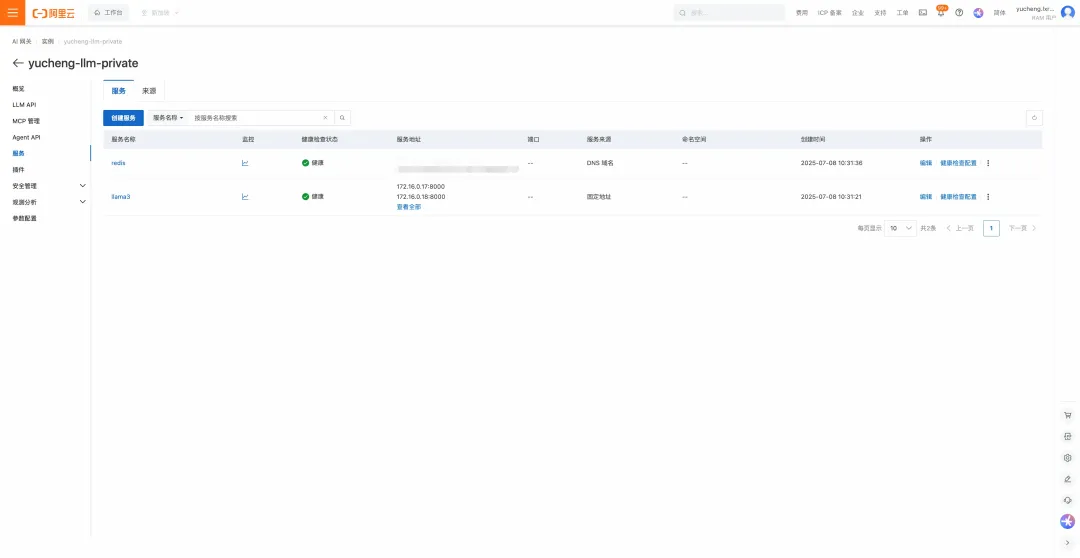Open LLM API in the sidebar
1080x558 pixels.
pos(24,105)
